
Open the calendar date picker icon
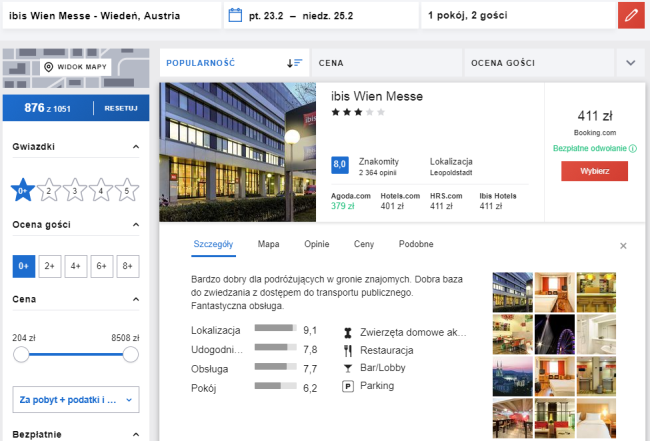pyautogui.click(x=235, y=16)
